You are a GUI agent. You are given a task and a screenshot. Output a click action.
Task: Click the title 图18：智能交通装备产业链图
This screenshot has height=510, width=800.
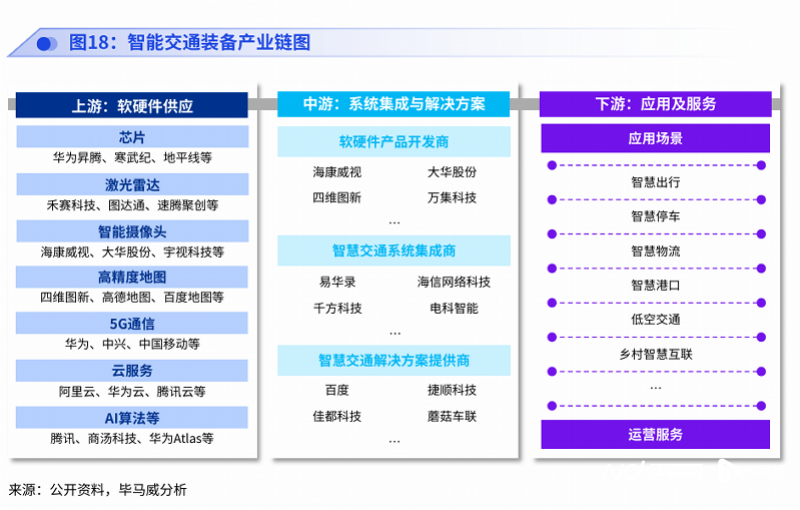pos(189,42)
